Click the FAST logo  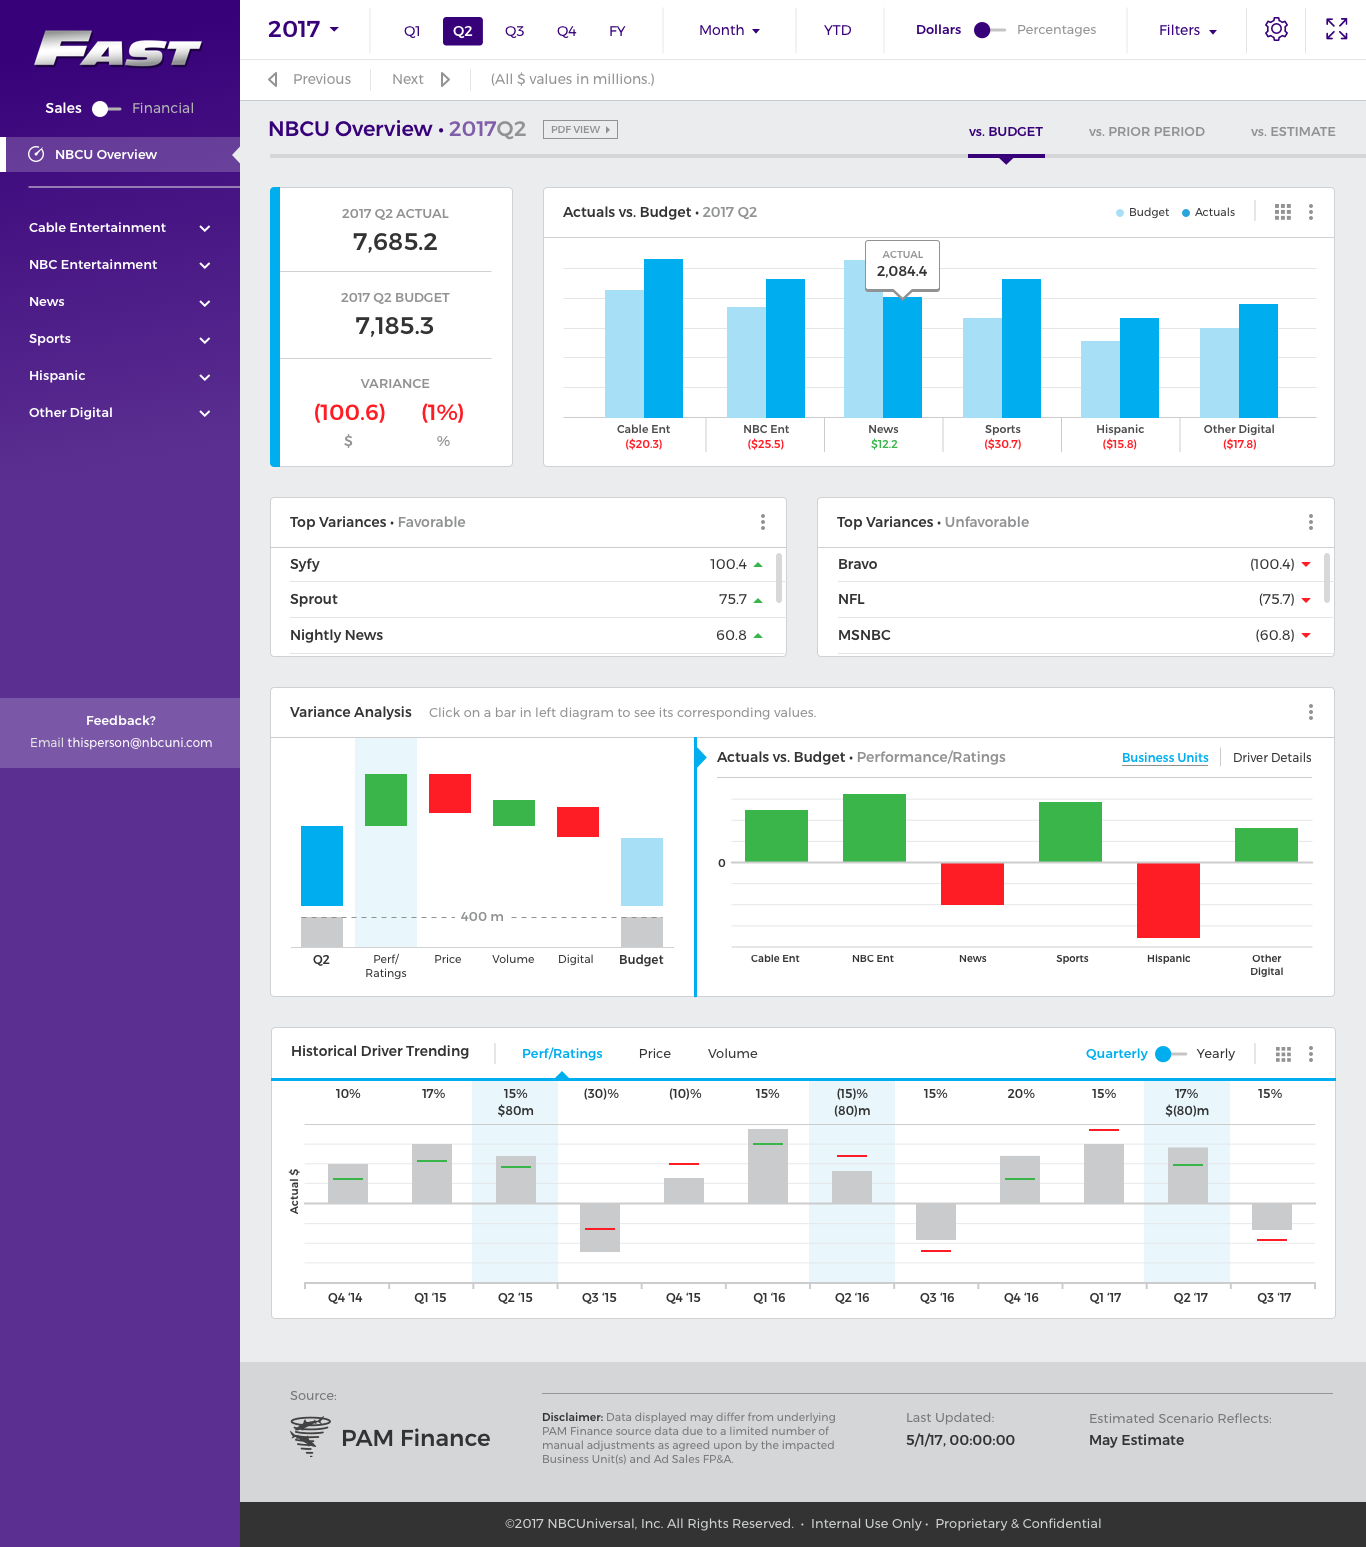click(118, 49)
